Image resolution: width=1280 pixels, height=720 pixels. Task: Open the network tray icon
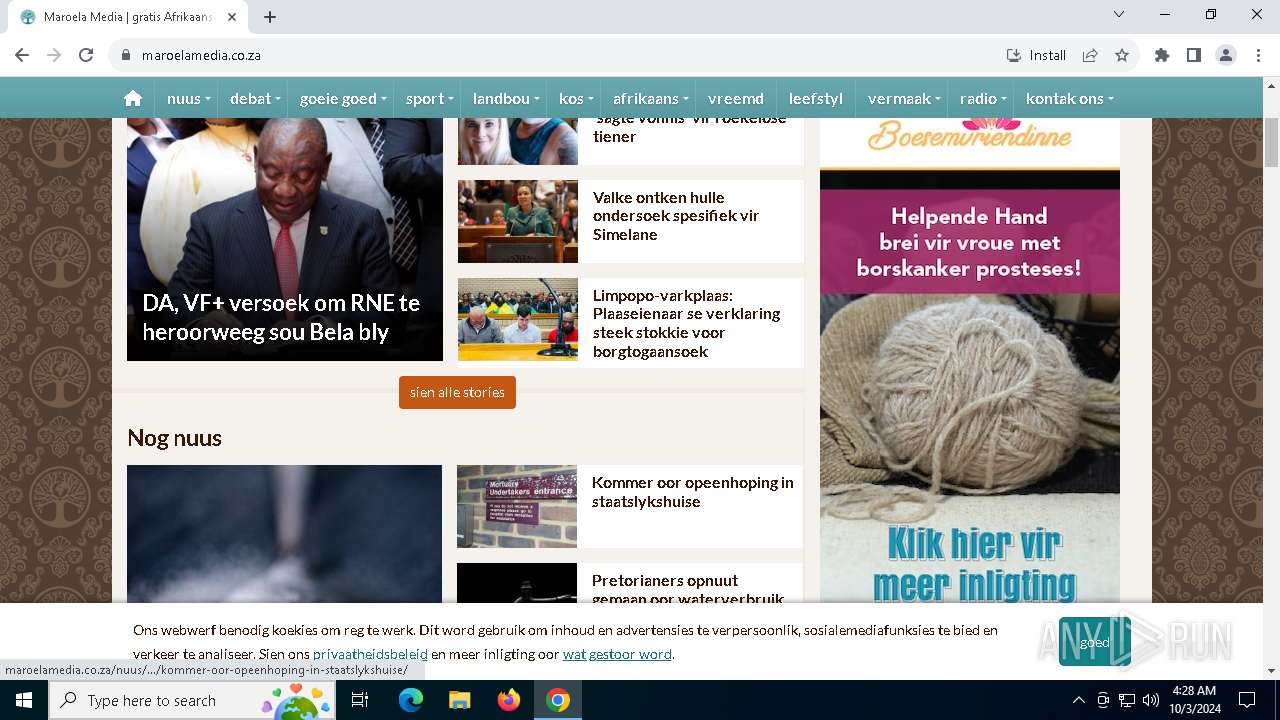(x=1127, y=700)
